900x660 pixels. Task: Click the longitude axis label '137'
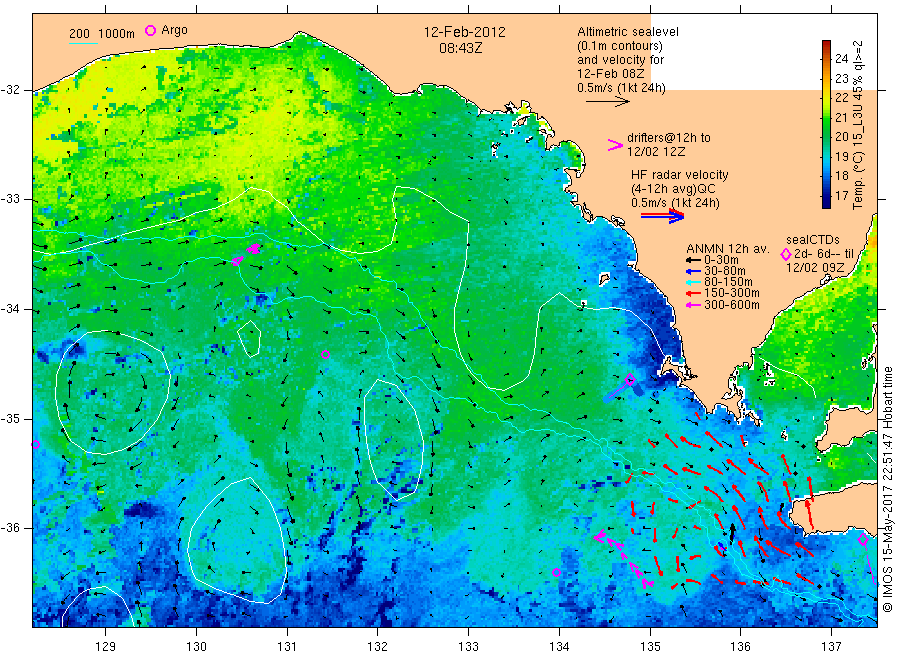point(831,647)
